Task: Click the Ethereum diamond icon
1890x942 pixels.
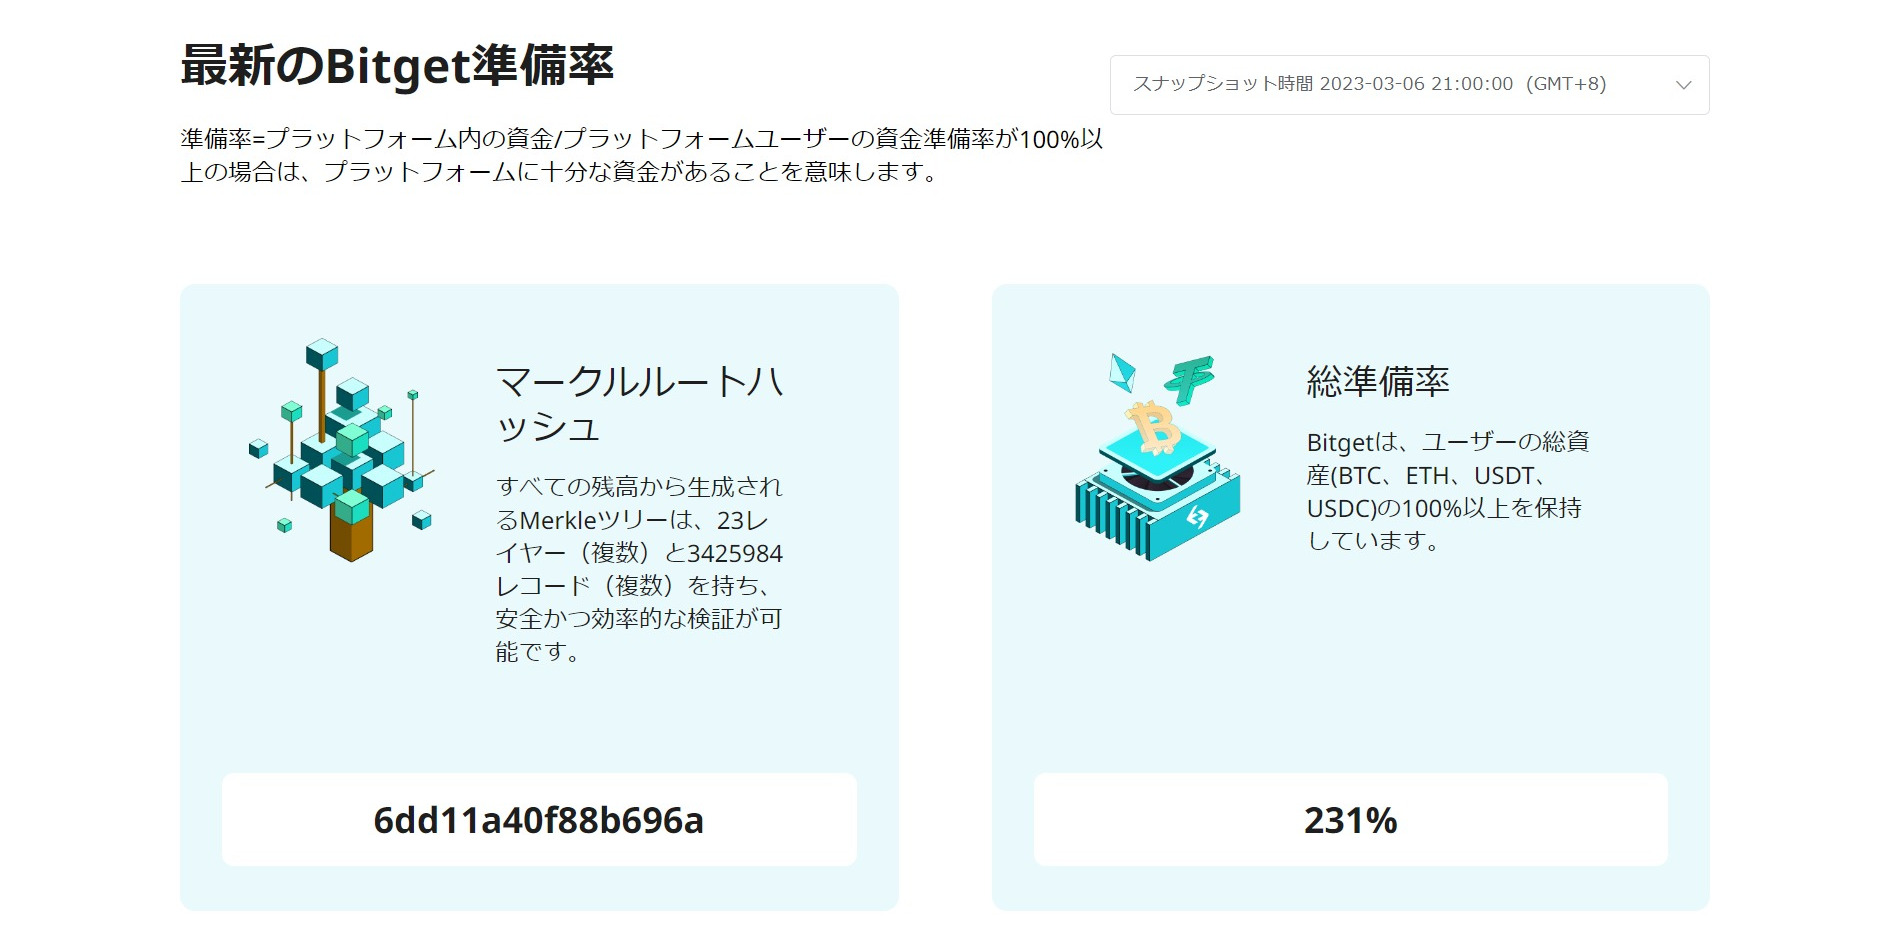Action: coord(1122,372)
